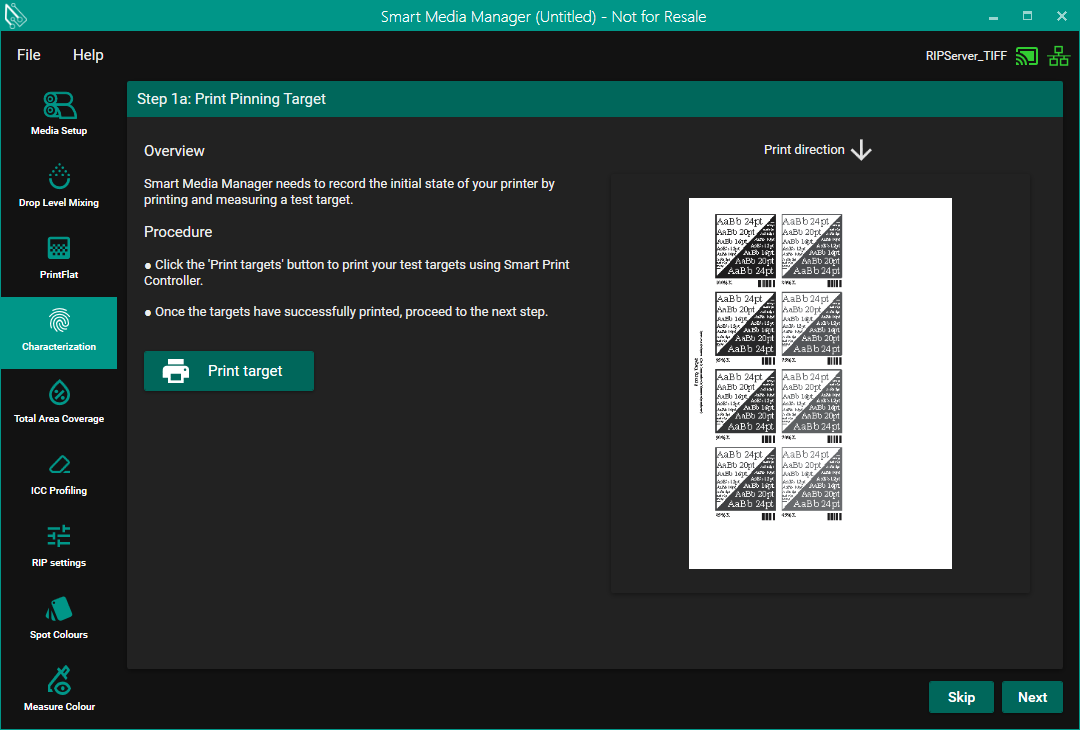The width and height of the screenshot is (1080, 730).
Task: Open the File menu
Action: pyautogui.click(x=29, y=55)
